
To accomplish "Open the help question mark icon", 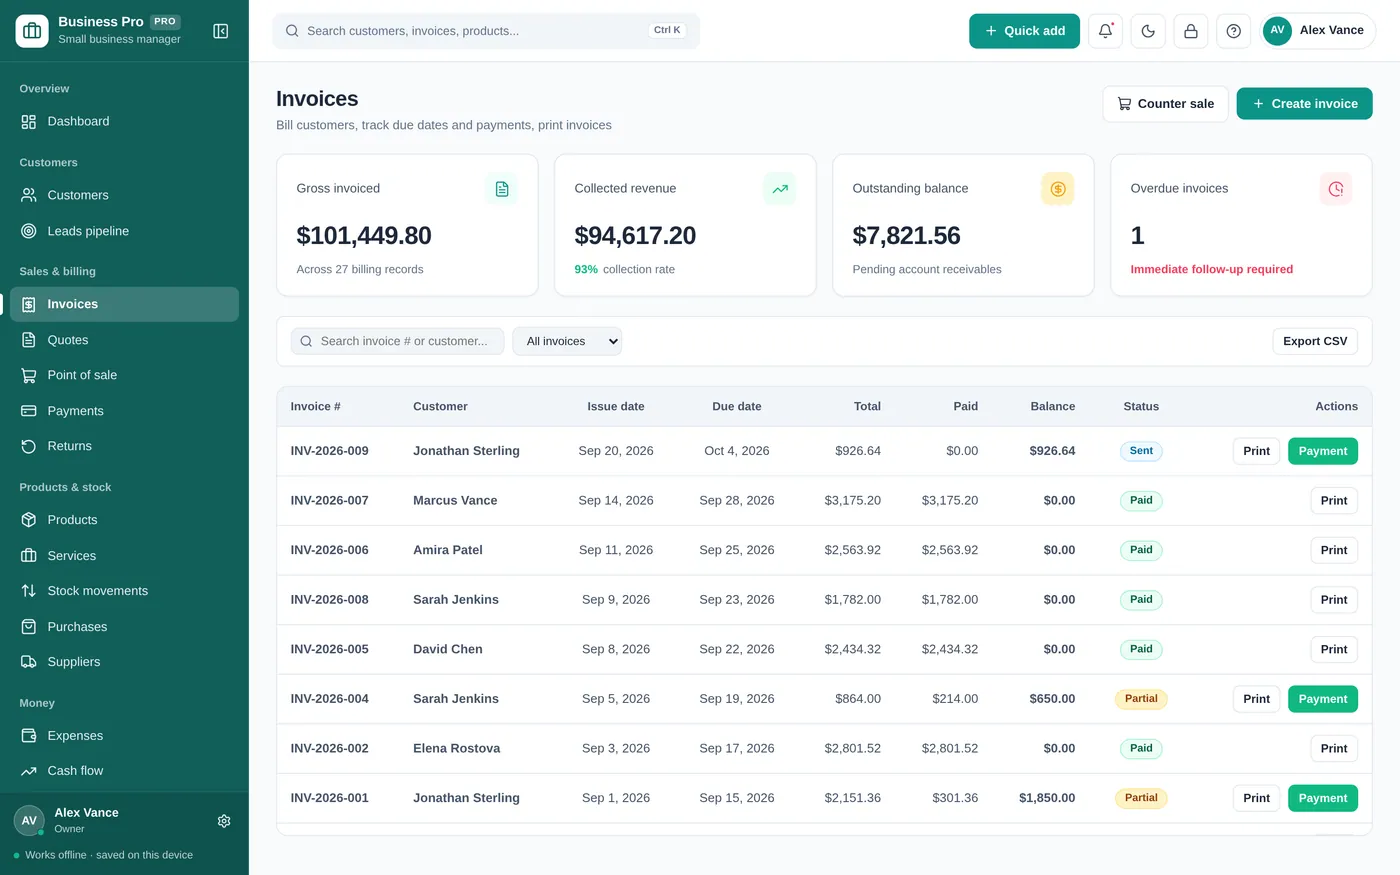I will pos(1234,31).
